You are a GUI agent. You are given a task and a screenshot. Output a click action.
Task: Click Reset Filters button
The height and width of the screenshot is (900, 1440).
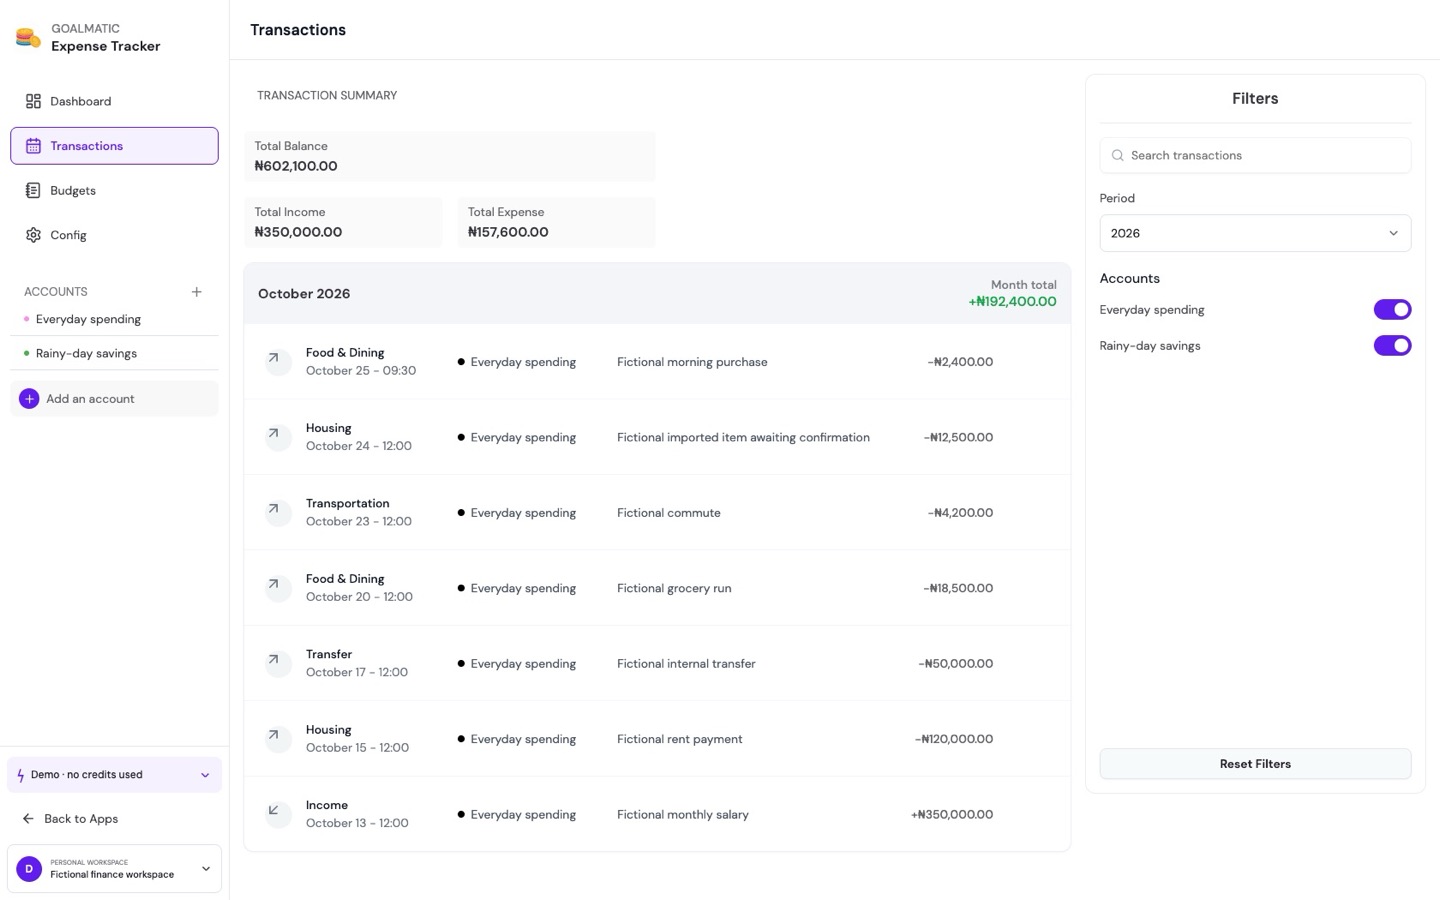pos(1255,764)
